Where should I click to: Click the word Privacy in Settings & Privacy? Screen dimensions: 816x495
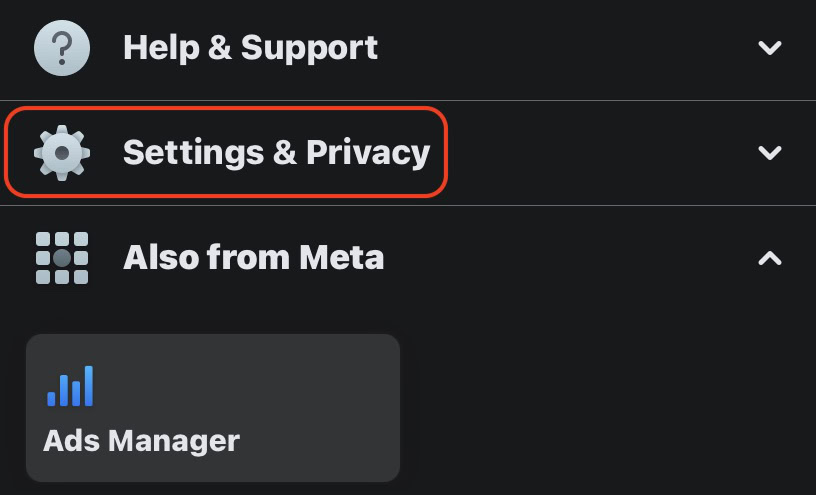(x=368, y=153)
